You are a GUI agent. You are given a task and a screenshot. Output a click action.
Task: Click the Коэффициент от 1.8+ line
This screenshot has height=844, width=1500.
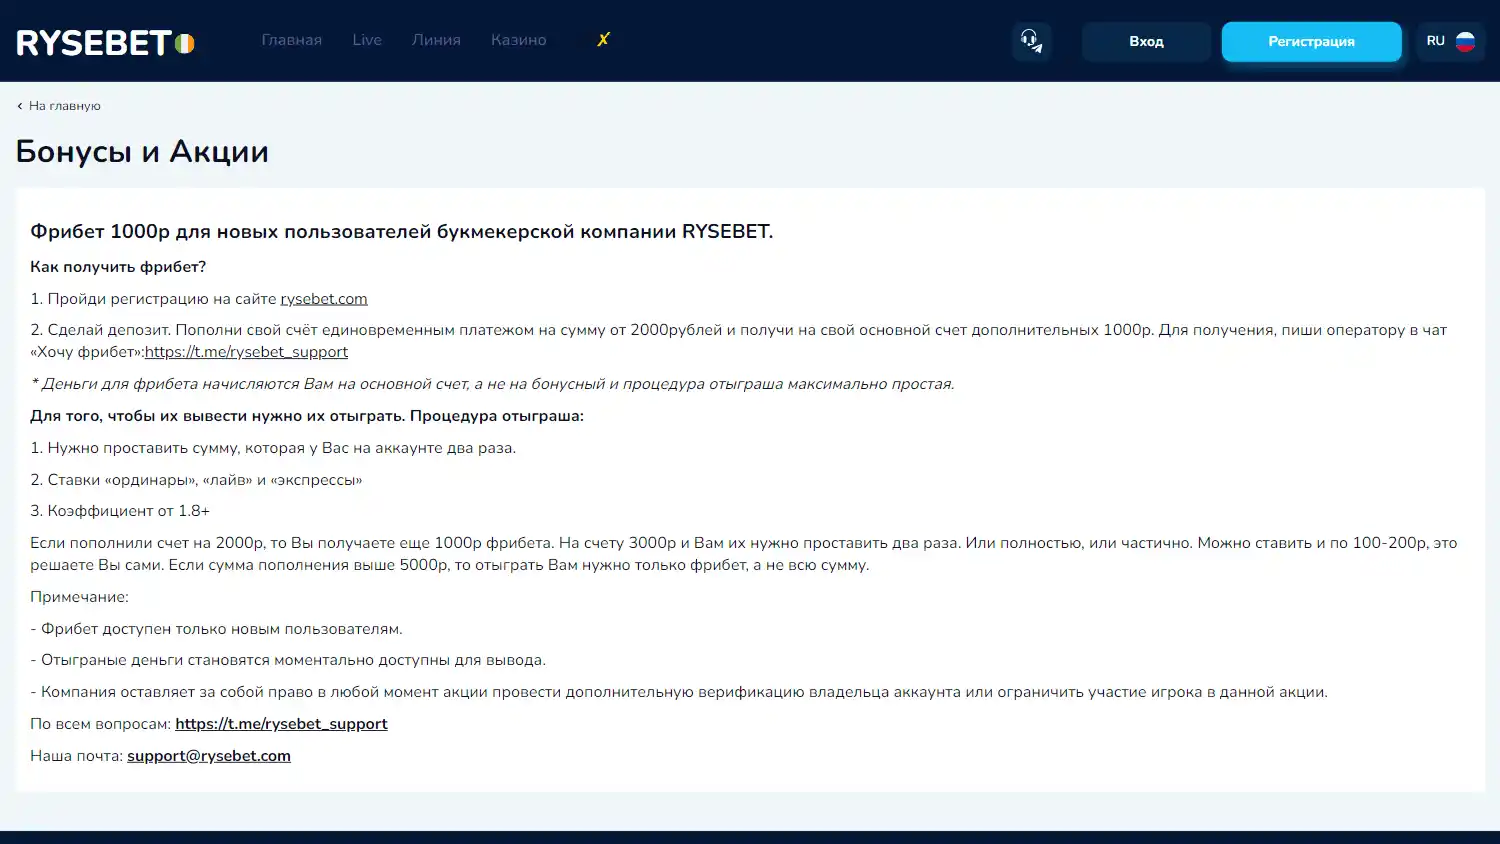[x=120, y=511]
